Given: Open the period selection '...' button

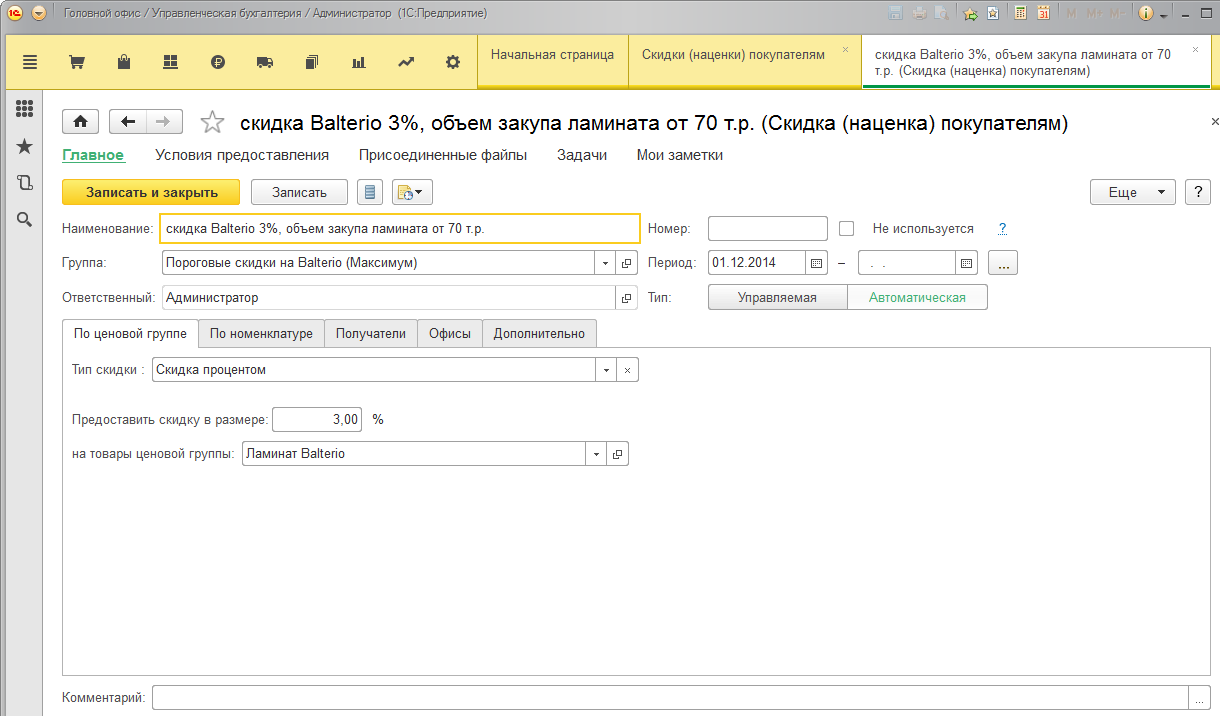Looking at the screenshot, I should pos(1003,263).
